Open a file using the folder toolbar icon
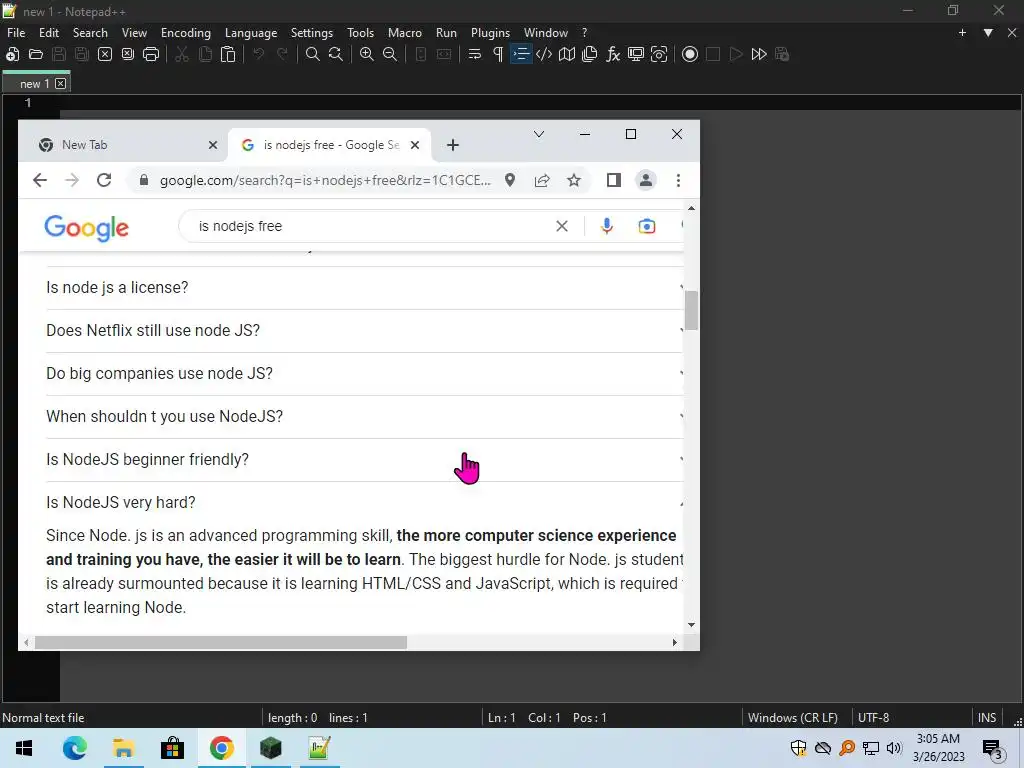This screenshot has height=768, width=1024. [36, 54]
